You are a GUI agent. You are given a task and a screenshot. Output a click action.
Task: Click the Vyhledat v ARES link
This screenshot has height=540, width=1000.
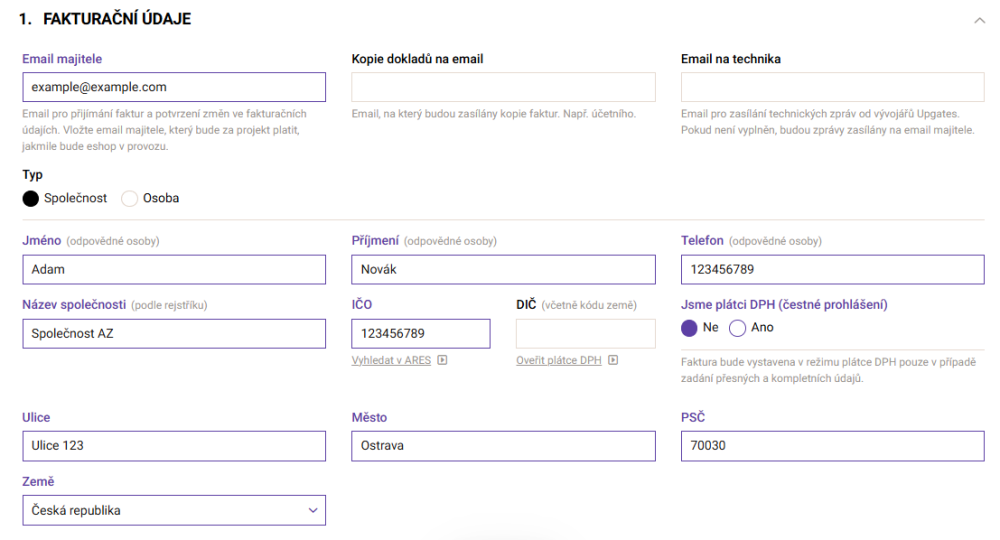point(391,360)
